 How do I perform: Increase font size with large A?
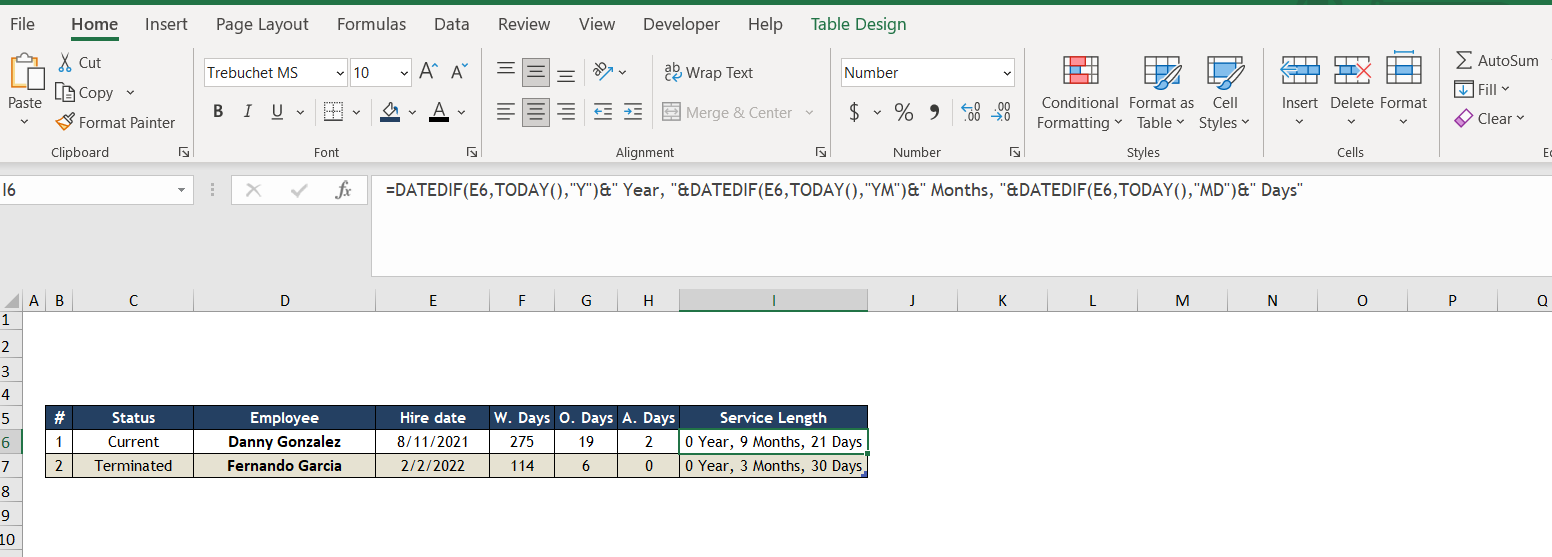click(428, 72)
